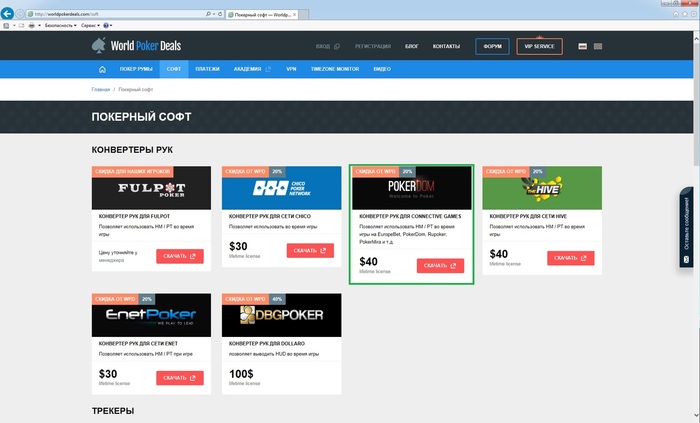Viewport: 700px width, 423px height.
Task: Click the World Poker Deals logo
Action: click(136, 46)
